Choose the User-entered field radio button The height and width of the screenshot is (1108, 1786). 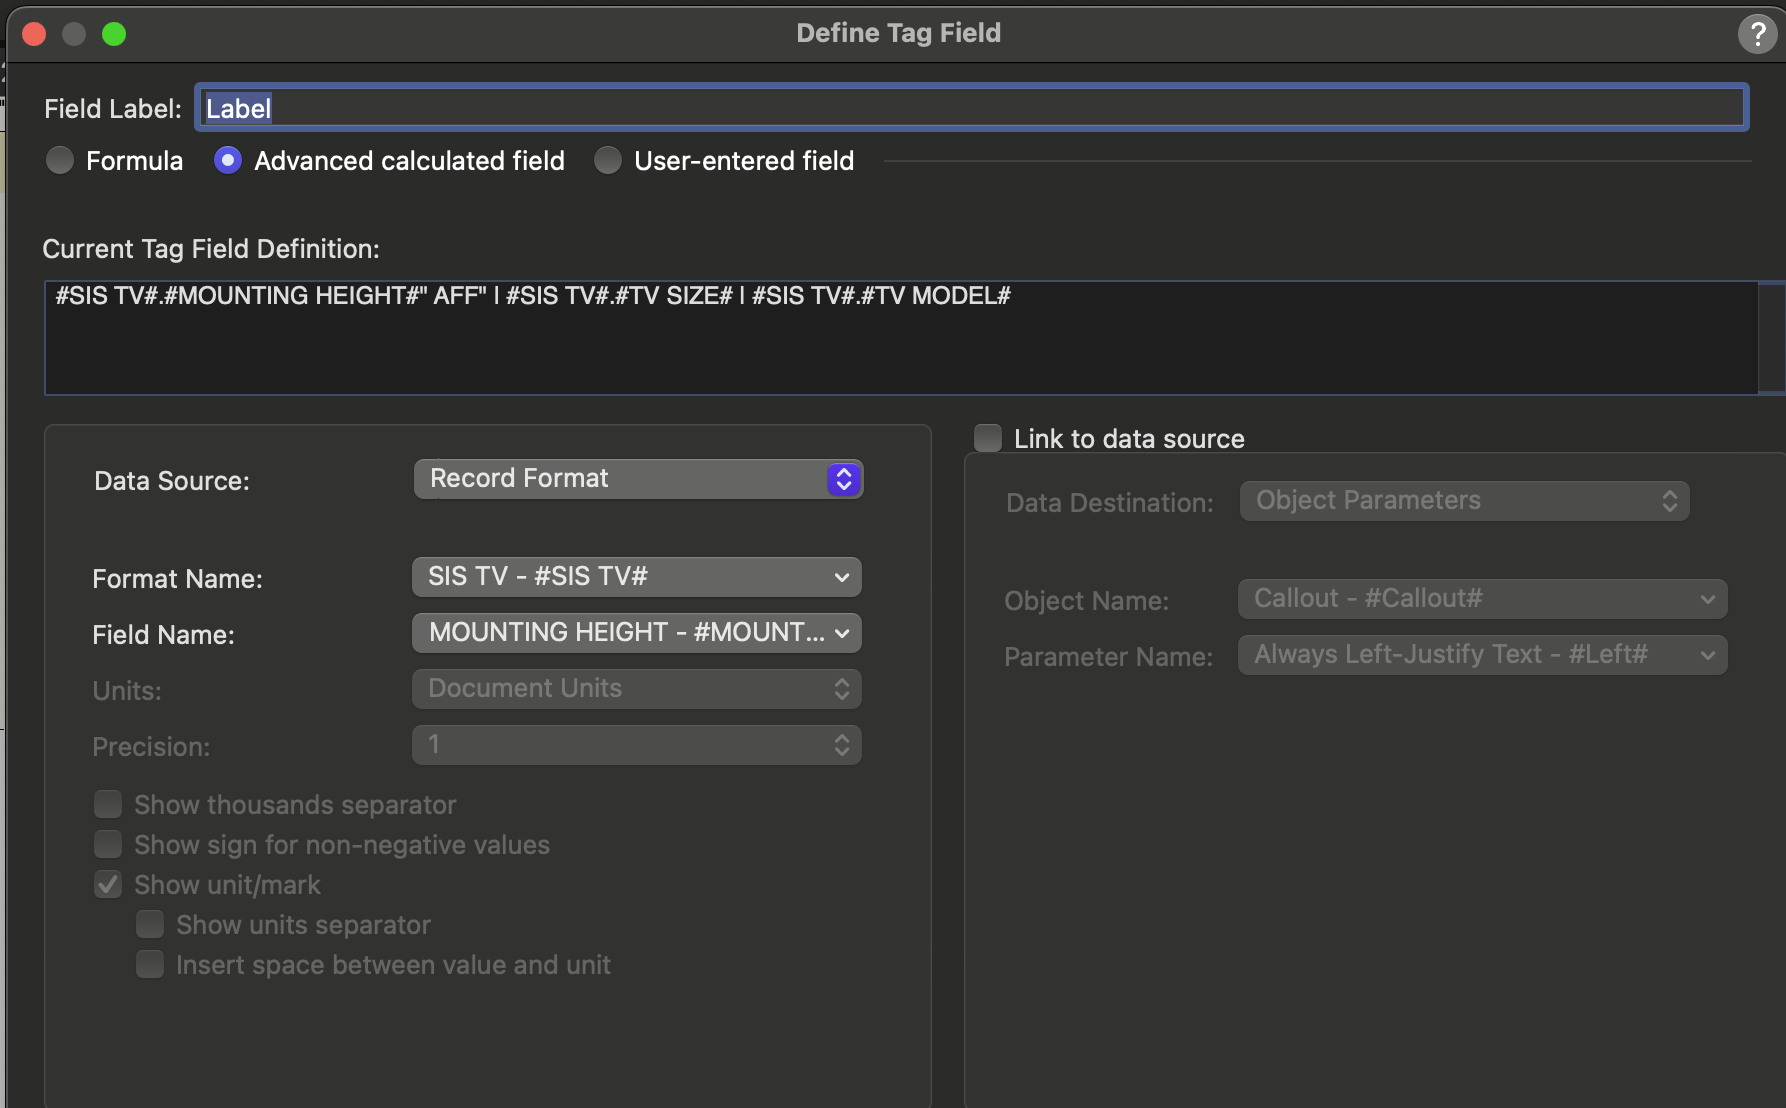tap(608, 161)
